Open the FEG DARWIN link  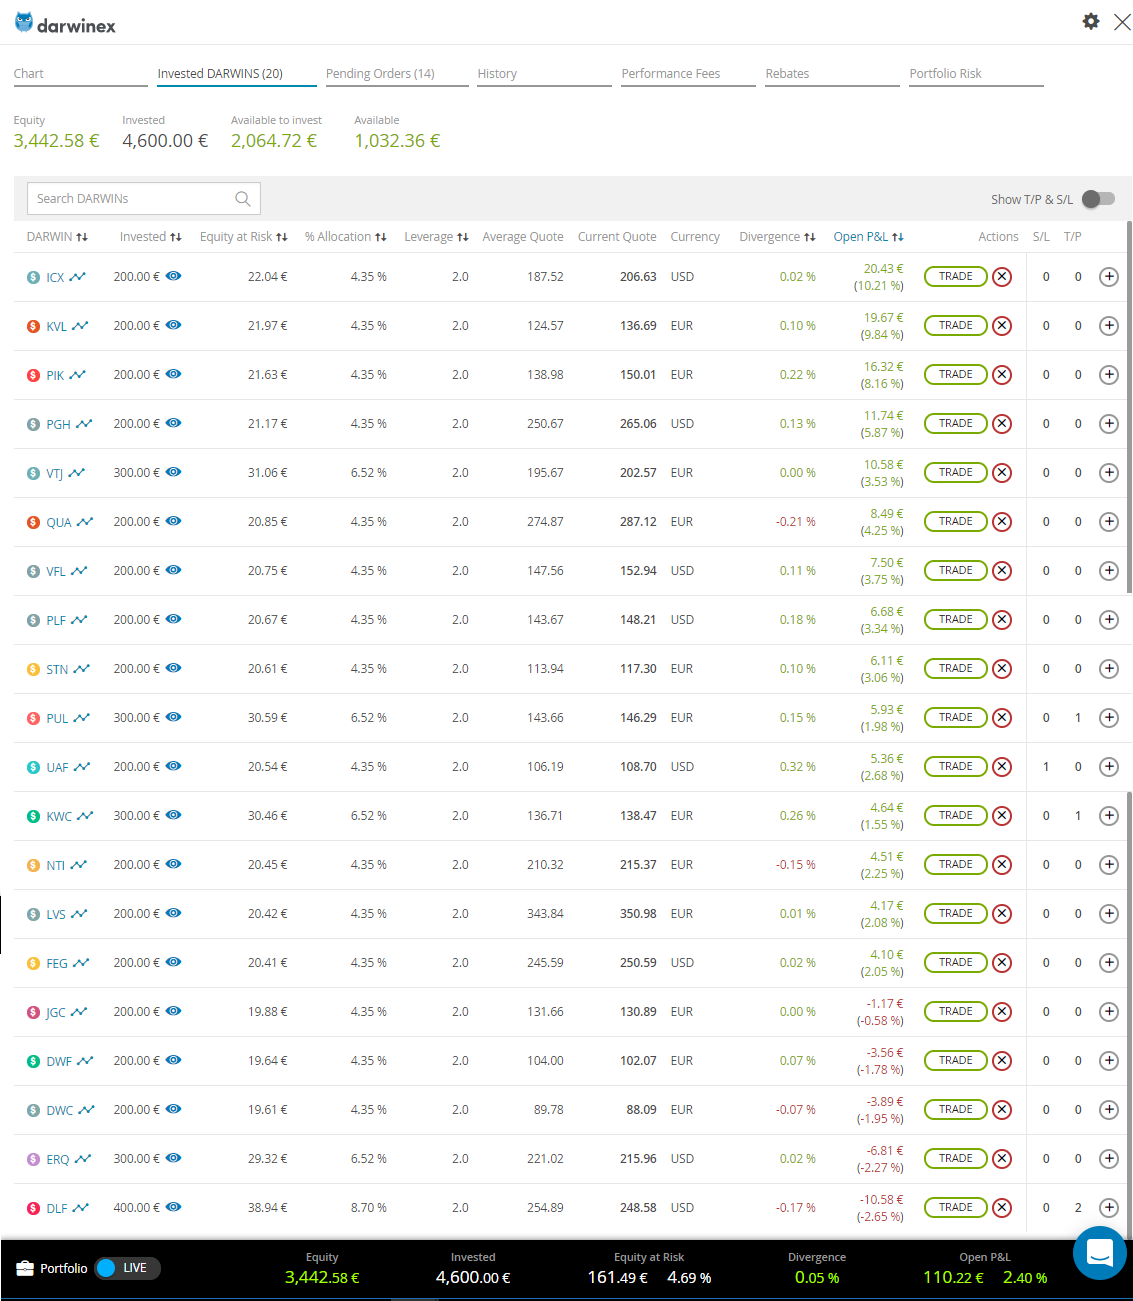(57, 964)
